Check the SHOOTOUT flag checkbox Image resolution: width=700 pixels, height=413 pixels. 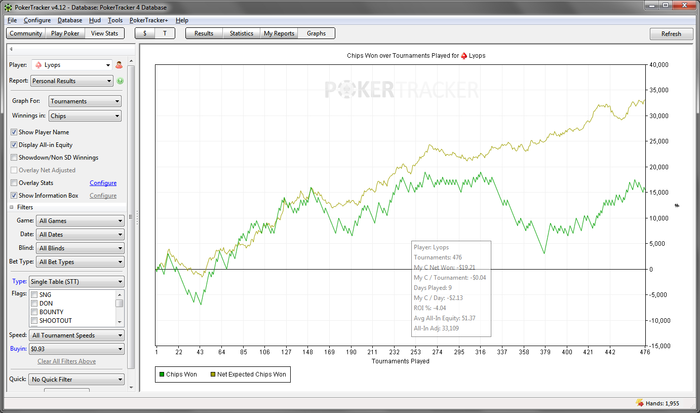(34, 321)
